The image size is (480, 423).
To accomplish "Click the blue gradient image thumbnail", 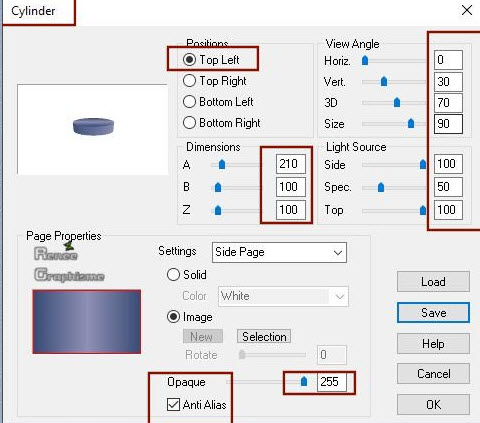I will pyautogui.click(x=87, y=322).
